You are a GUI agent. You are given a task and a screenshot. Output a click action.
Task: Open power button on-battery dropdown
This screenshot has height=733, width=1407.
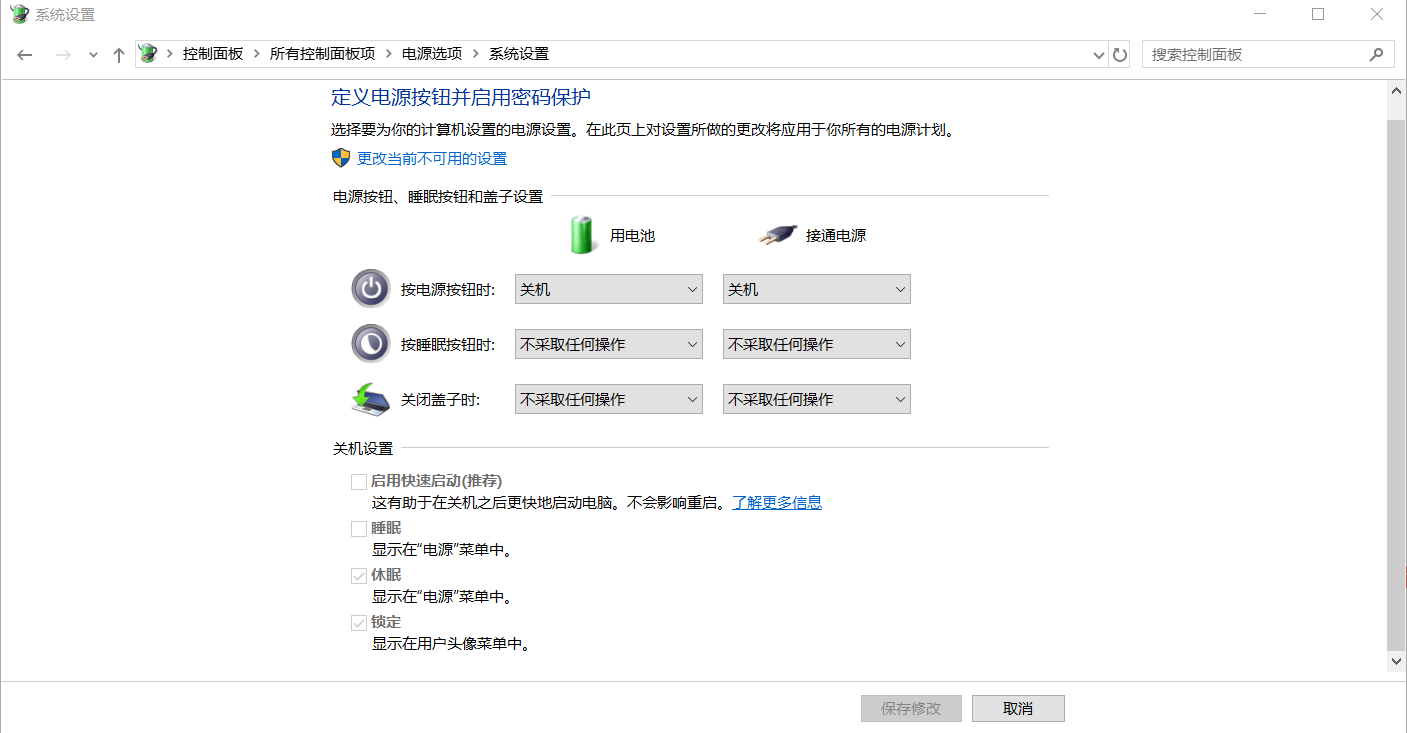(x=609, y=289)
